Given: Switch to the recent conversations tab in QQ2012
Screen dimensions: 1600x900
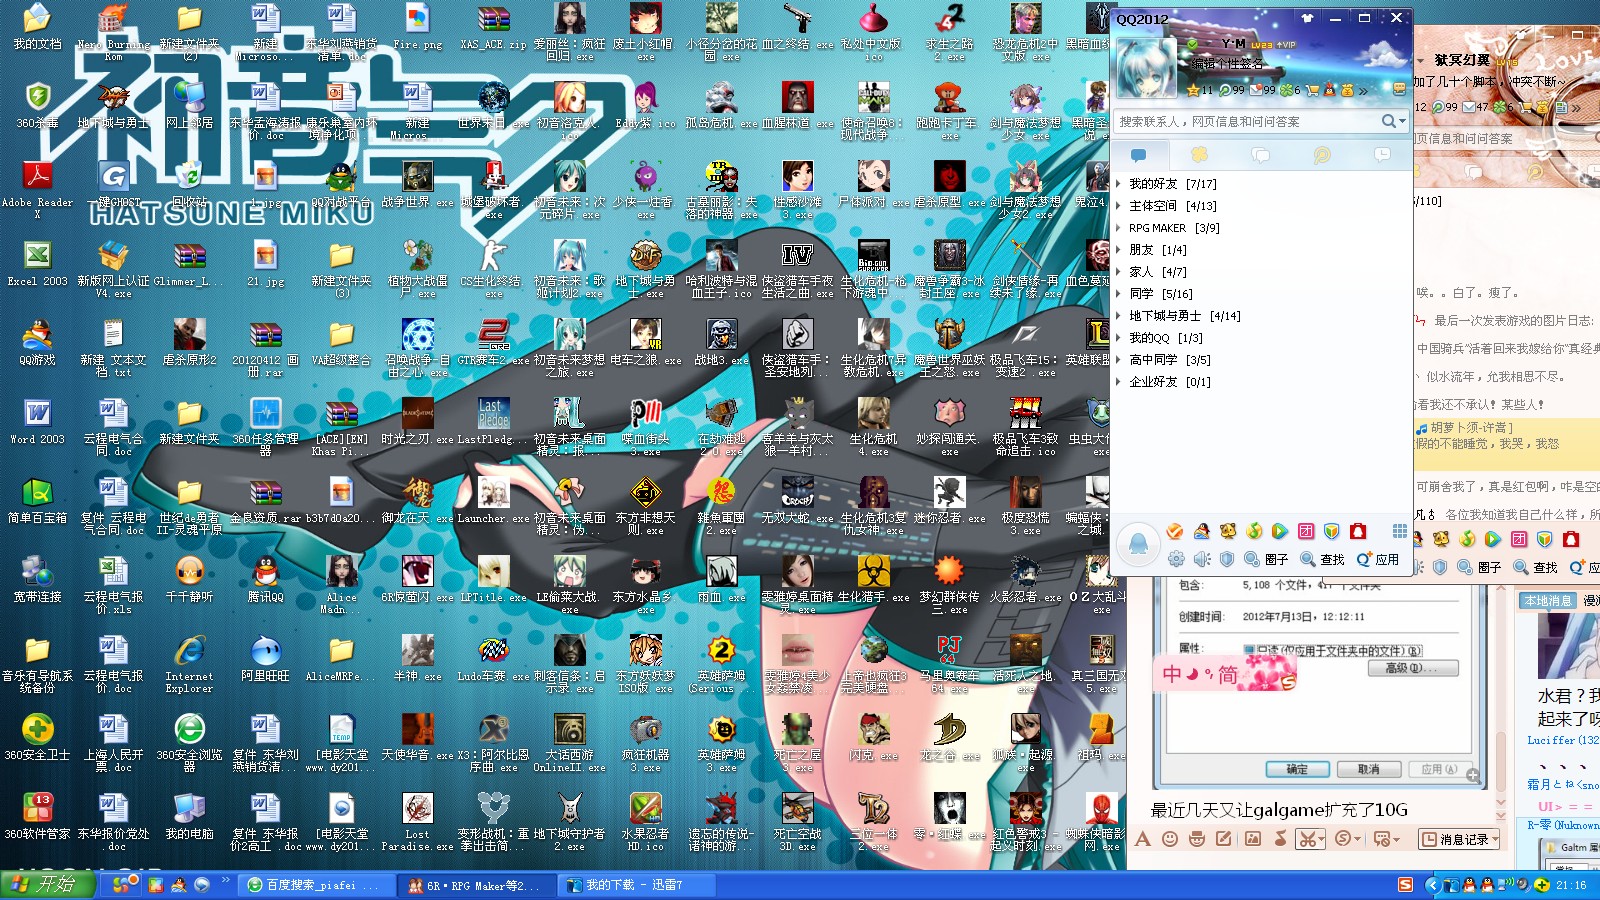Looking at the screenshot, I should (1382, 154).
